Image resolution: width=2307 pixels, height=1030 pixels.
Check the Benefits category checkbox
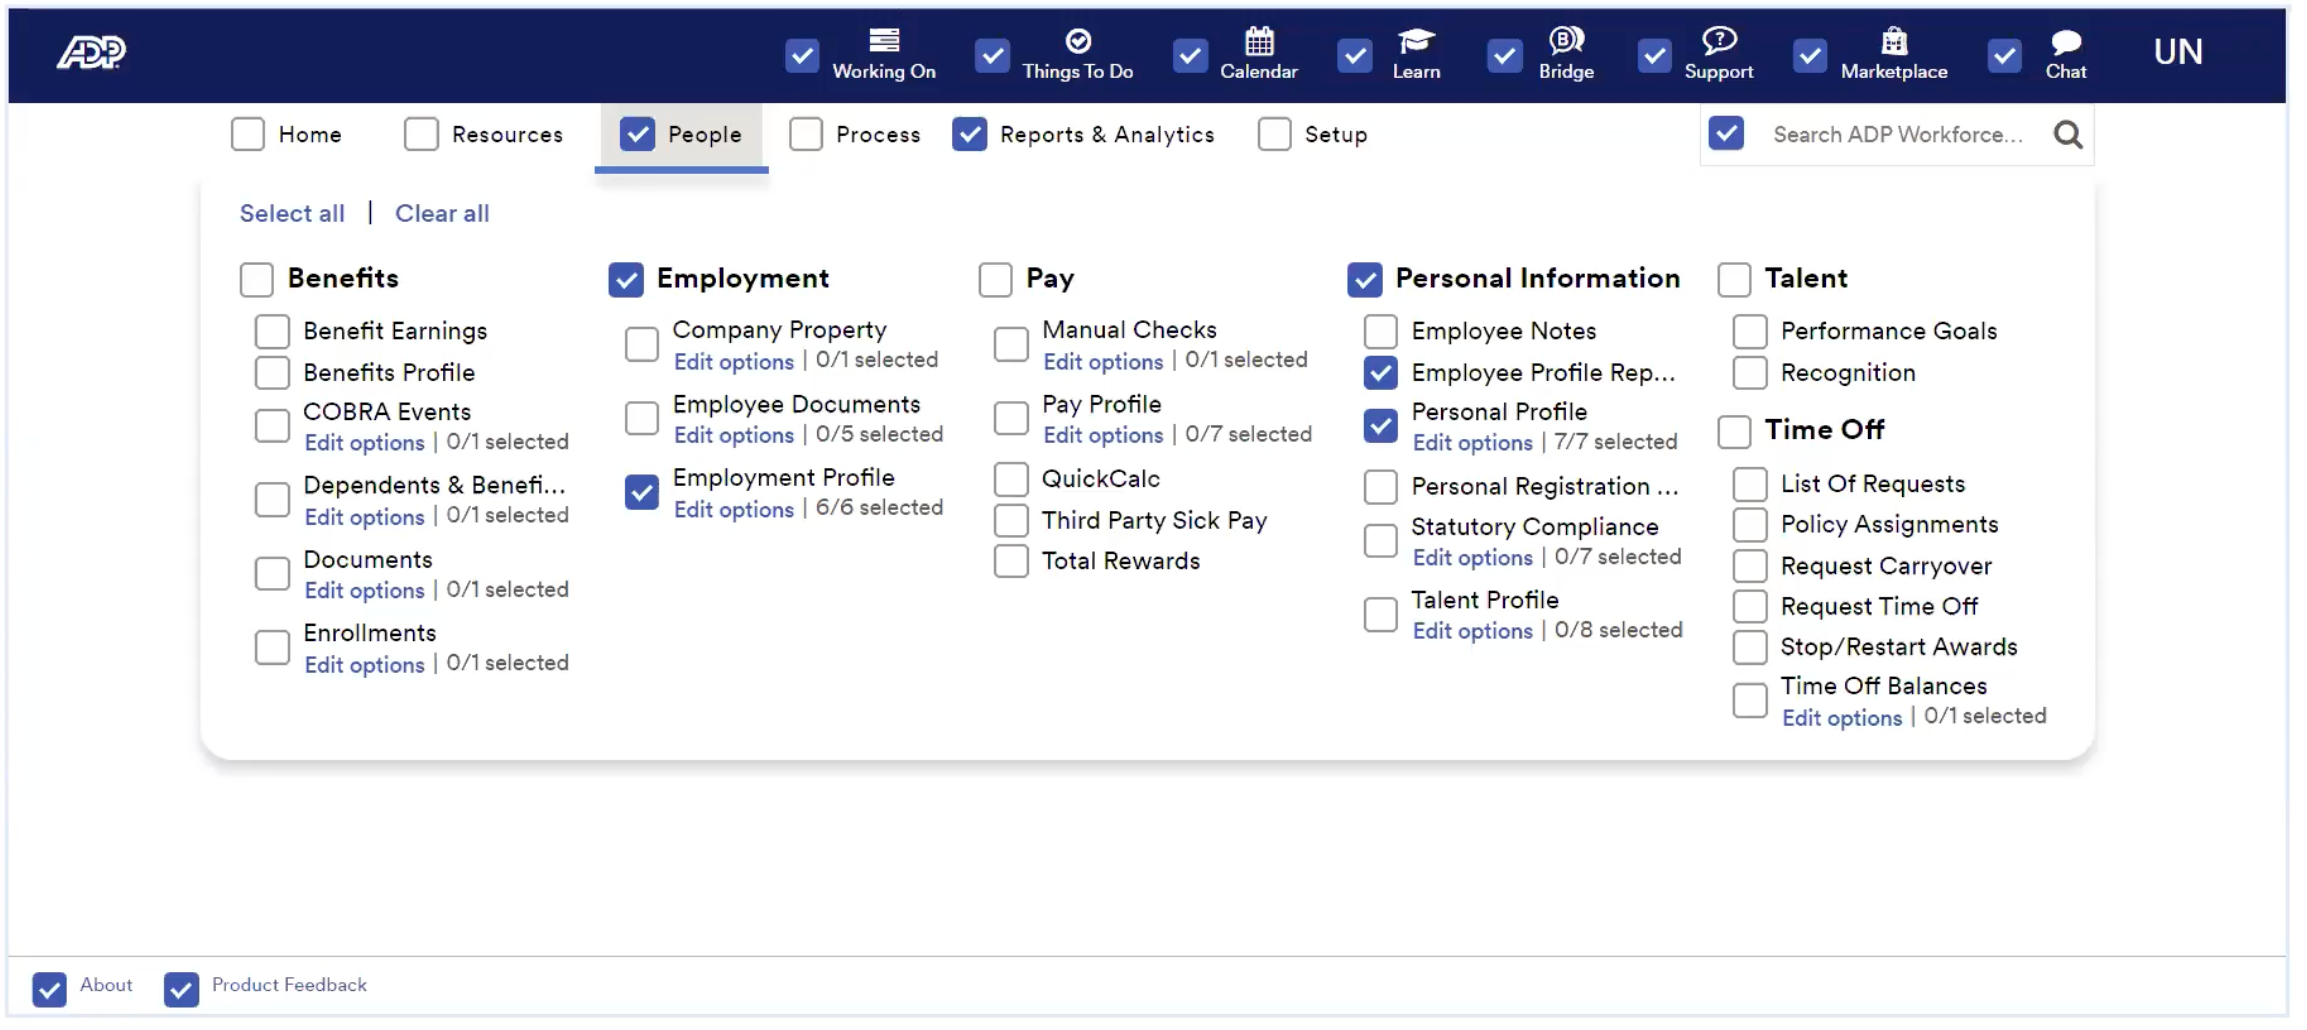point(256,279)
